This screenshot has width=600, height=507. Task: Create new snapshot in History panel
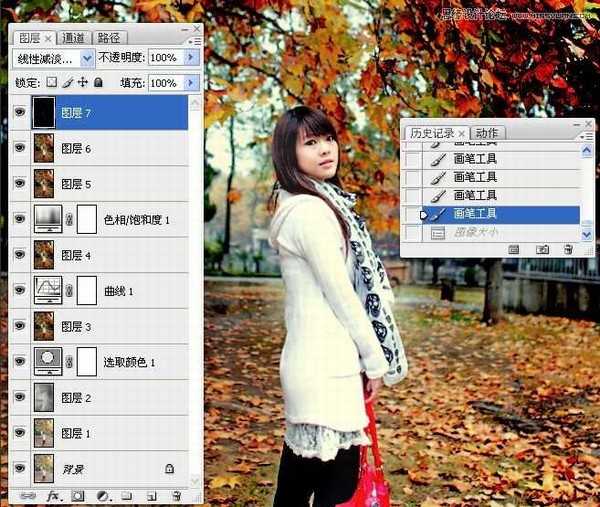(542, 250)
